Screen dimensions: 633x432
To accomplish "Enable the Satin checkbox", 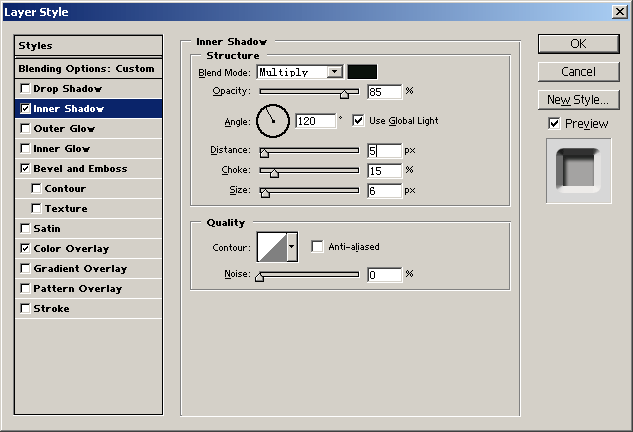I will (x=25, y=229).
